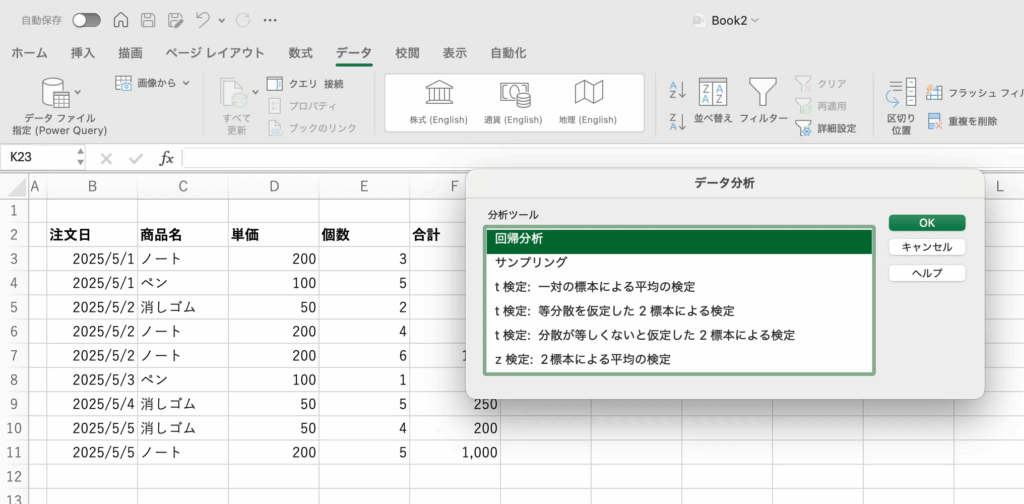Click the Undo arrow icon
Screen dimensions: 1024x504
click(x=203, y=20)
